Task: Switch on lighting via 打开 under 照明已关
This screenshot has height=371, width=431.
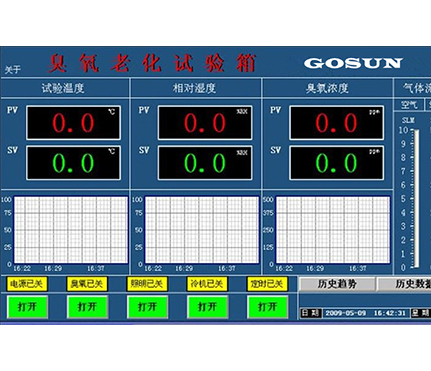Action: coord(147,307)
